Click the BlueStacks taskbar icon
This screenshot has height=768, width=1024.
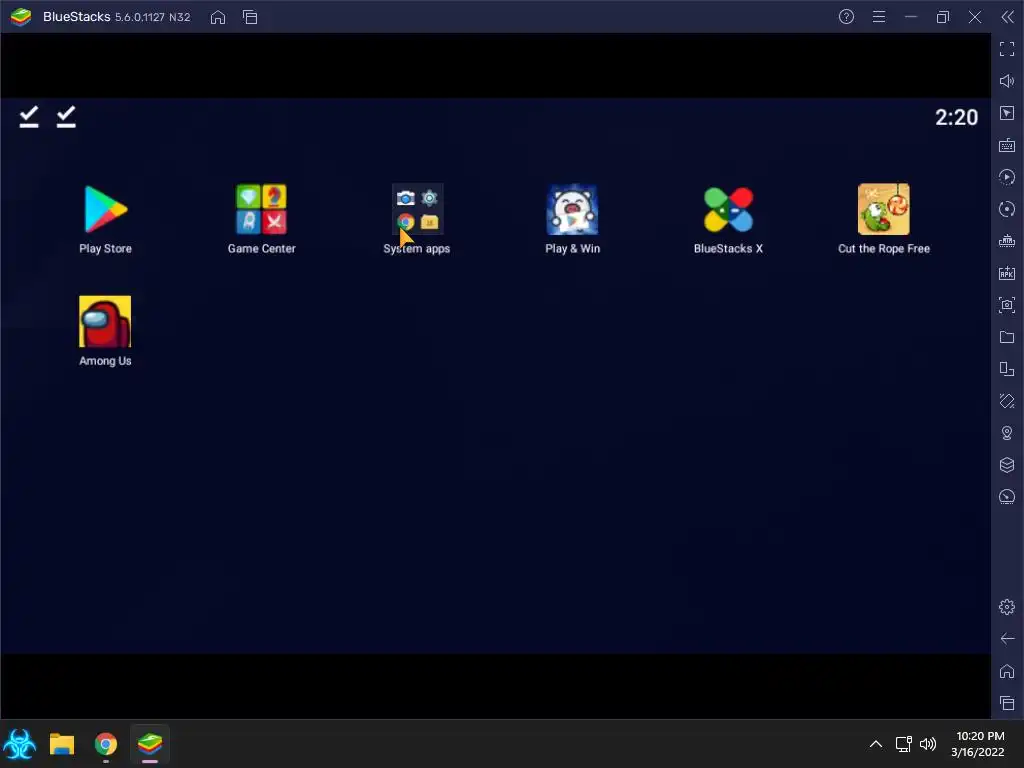click(150, 744)
